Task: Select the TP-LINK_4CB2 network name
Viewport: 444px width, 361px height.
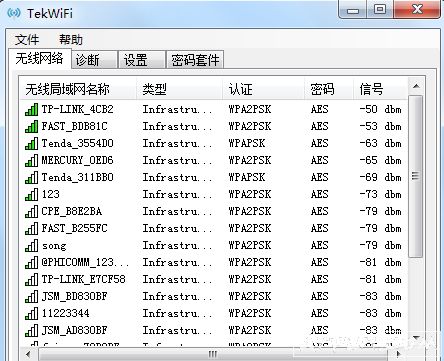Action: pyautogui.click(x=77, y=109)
